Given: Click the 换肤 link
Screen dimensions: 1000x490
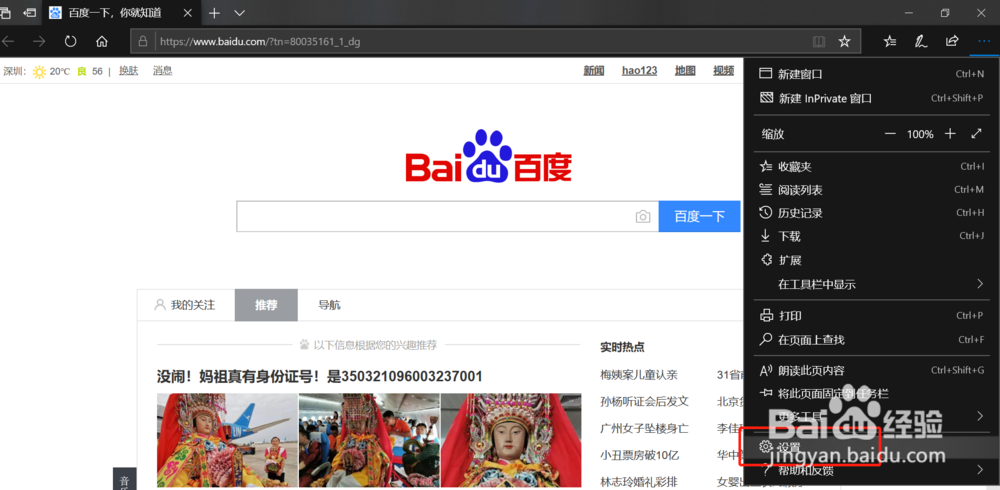Looking at the screenshot, I should [x=129, y=71].
